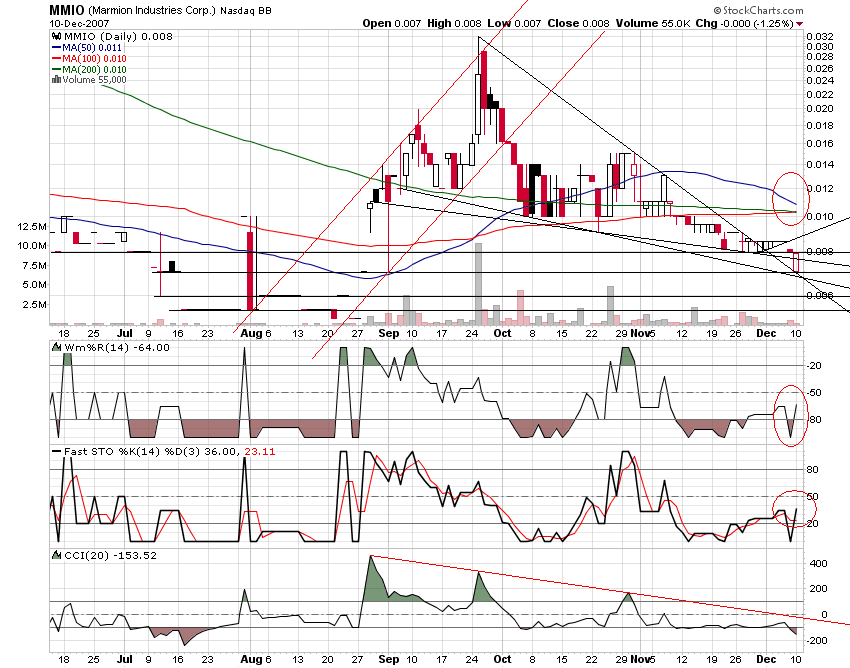The width and height of the screenshot is (850, 668).
Task: Click the candlestick icon beside MMIO (Daily)
Action: tap(56, 36)
